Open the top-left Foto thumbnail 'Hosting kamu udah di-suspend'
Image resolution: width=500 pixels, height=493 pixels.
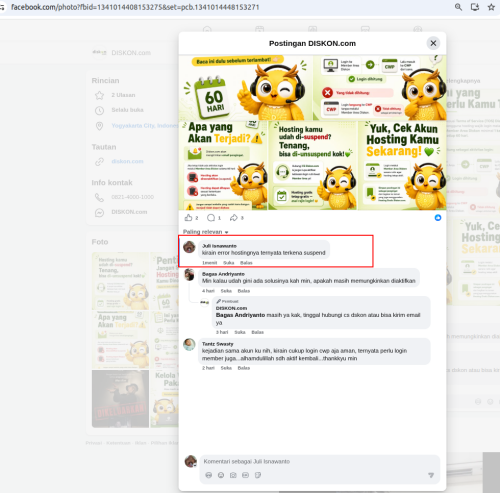tap(120, 281)
